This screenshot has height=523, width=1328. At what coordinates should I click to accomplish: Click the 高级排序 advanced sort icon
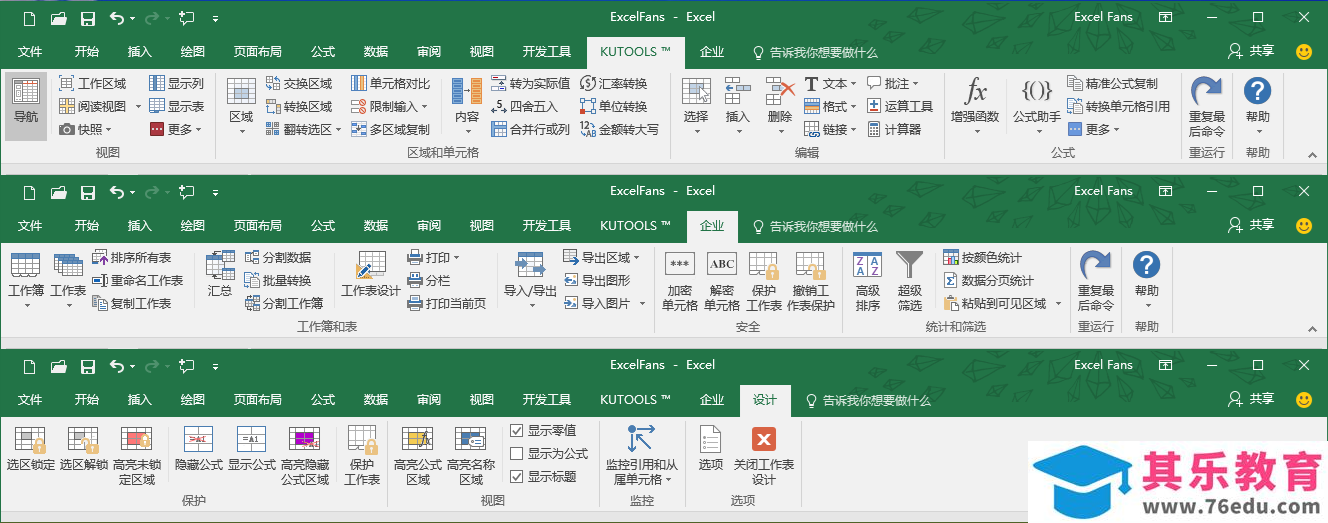(867, 265)
